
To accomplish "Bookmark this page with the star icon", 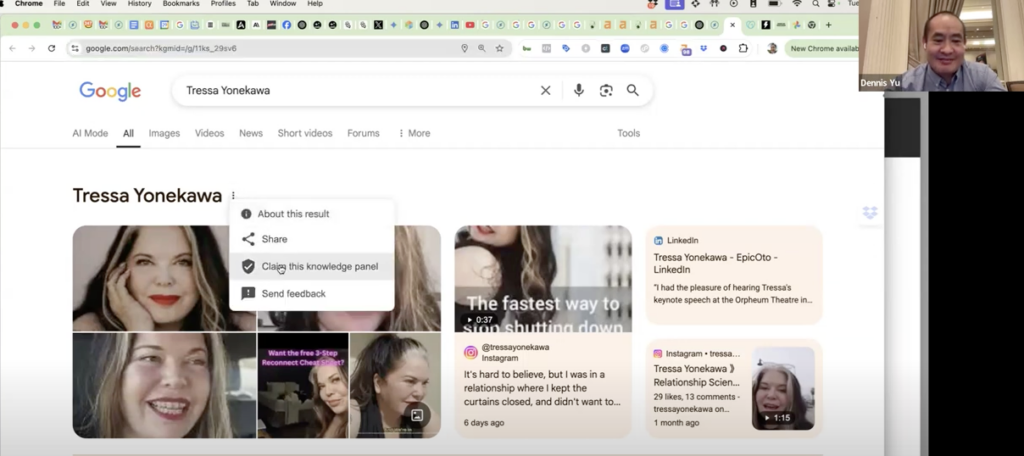I will click(500, 48).
